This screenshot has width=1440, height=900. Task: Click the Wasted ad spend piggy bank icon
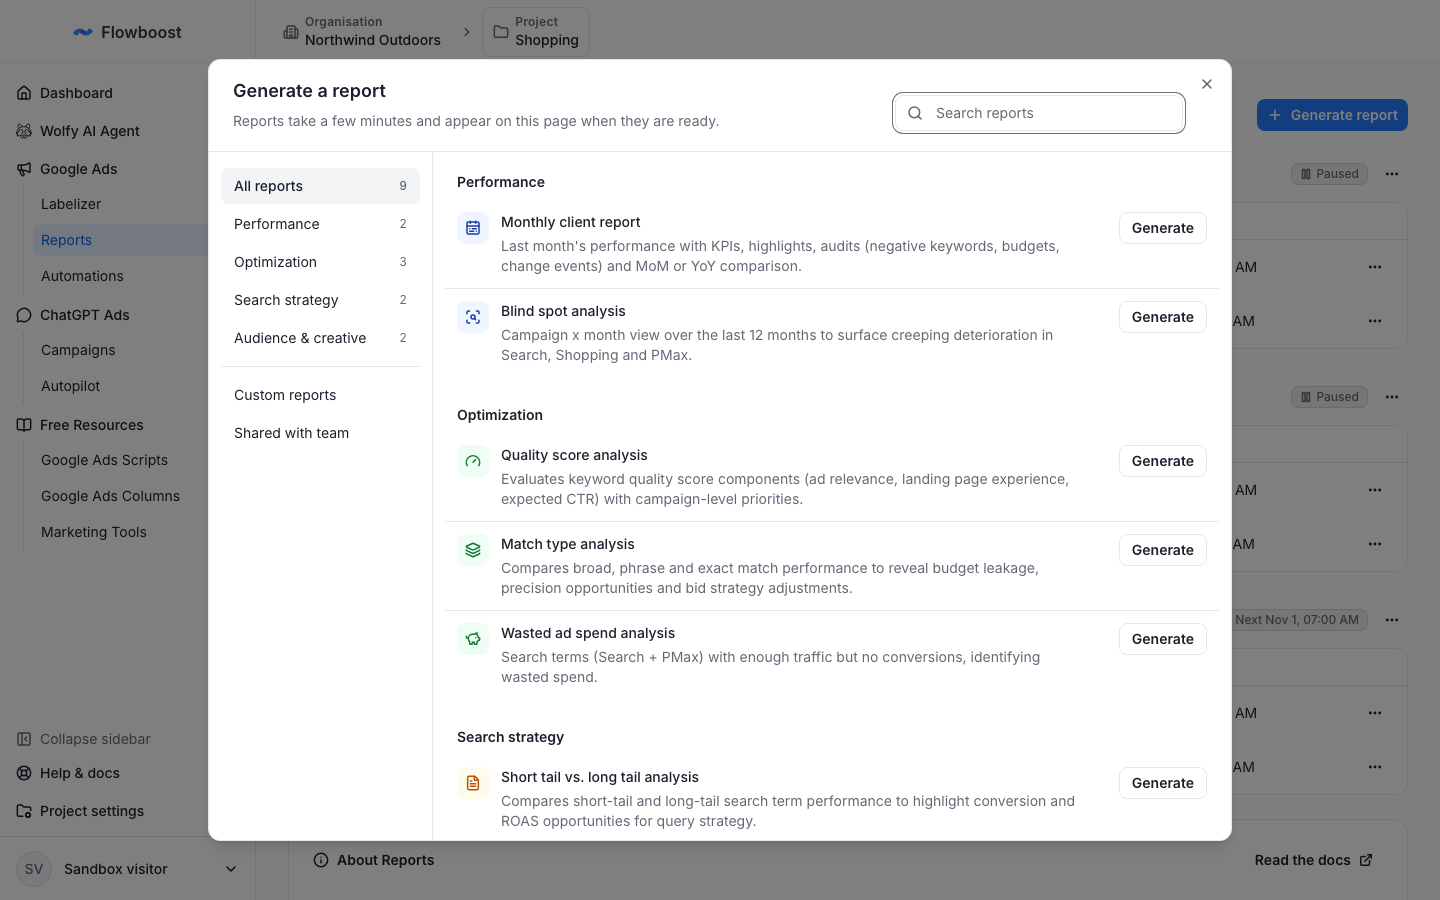click(x=473, y=639)
